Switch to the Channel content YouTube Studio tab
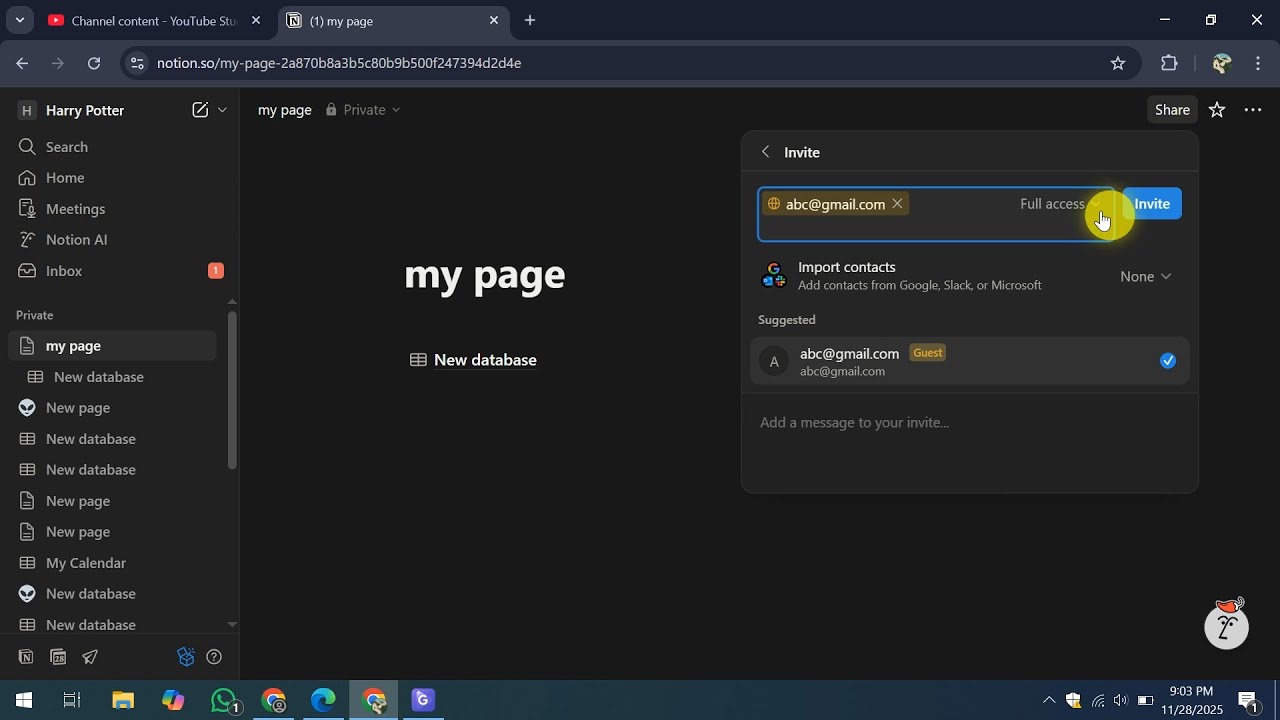 tap(153, 20)
